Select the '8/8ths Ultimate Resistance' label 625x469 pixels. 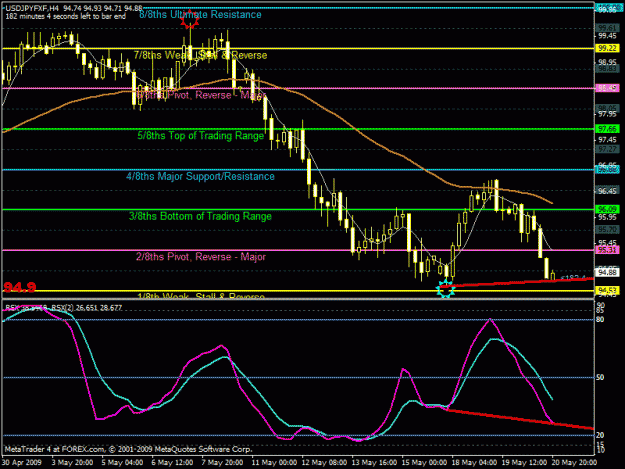[200, 15]
